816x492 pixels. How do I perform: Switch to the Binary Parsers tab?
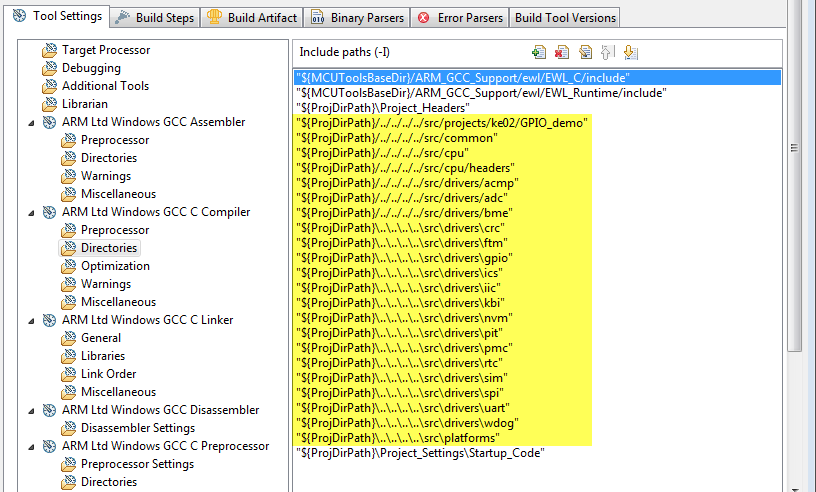point(357,18)
